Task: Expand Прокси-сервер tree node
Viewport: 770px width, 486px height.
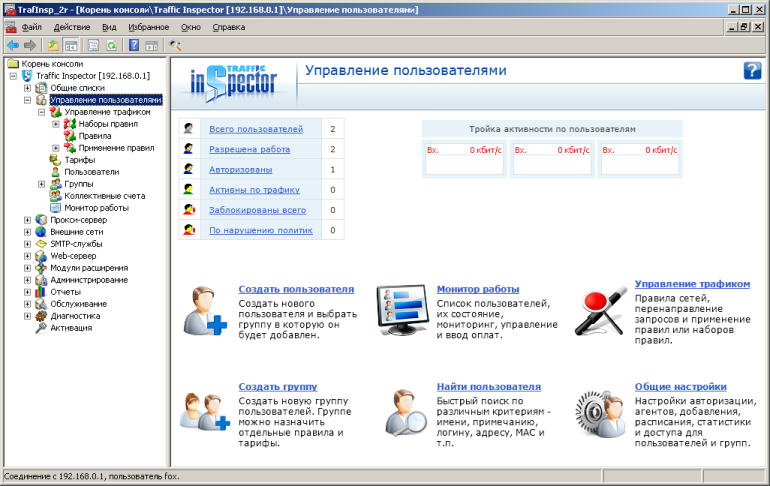Action: [x=28, y=220]
